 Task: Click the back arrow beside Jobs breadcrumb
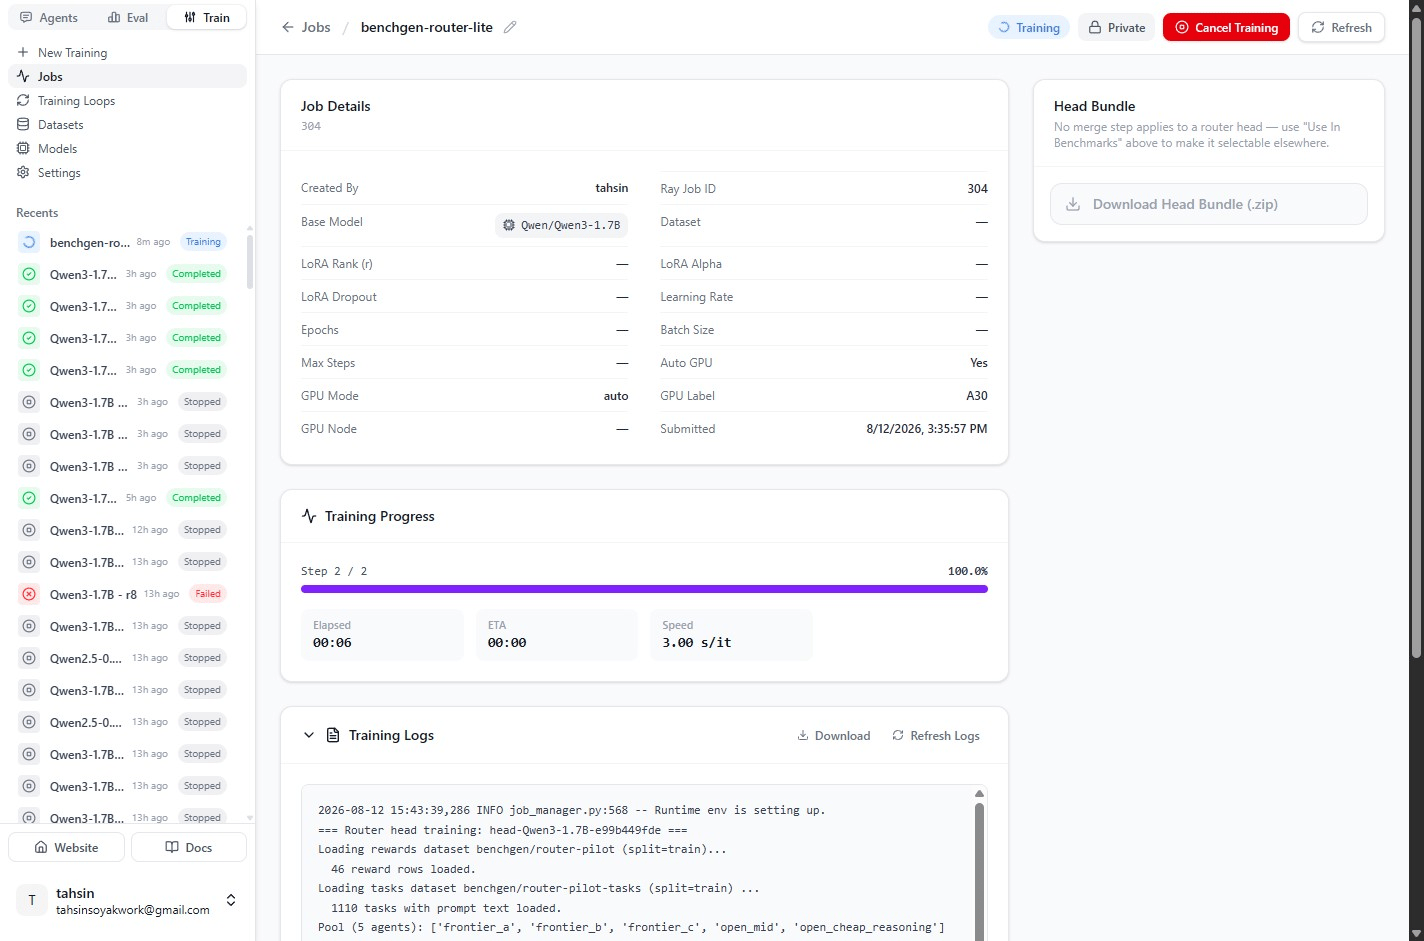click(x=288, y=27)
